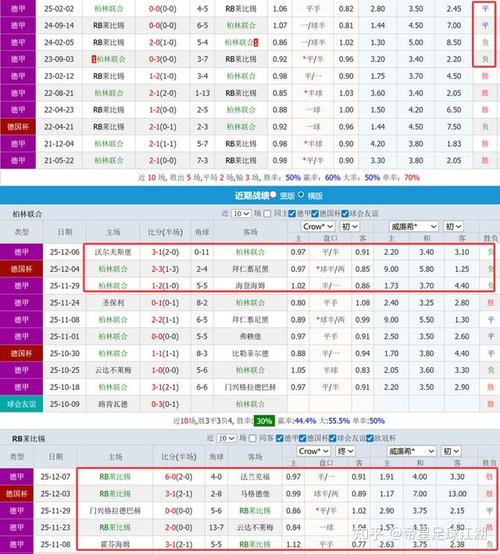Click the 近期战绩 section header

point(252,195)
